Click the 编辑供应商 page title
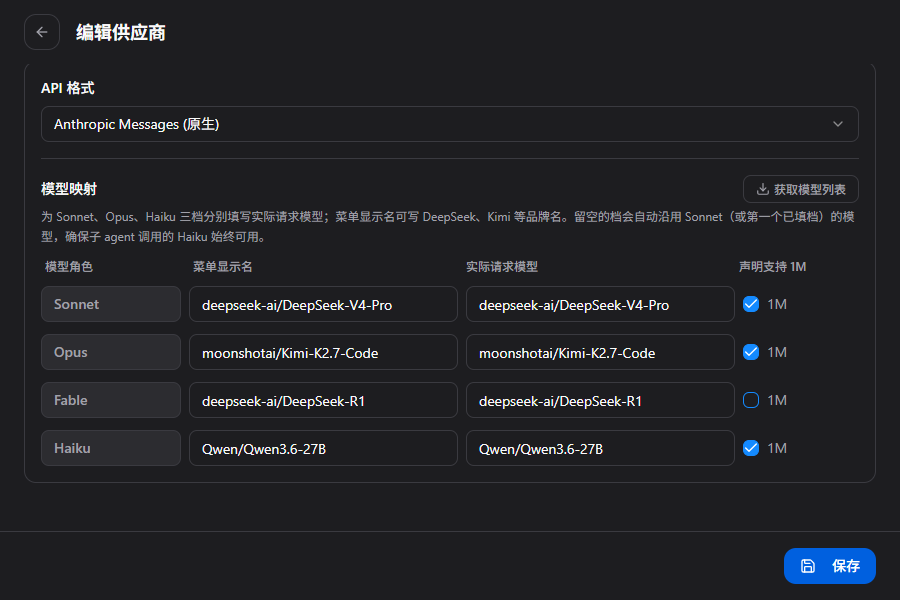900x600 pixels. tap(121, 32)
